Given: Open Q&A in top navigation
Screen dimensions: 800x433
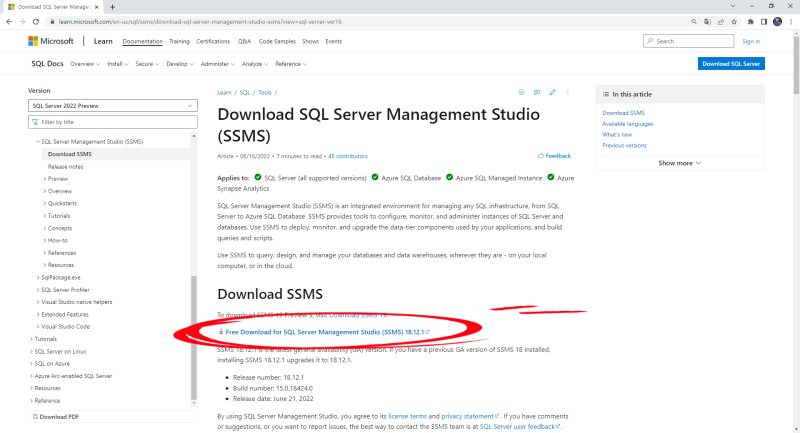Looking at the screenshot, I should tap(244, 41).
